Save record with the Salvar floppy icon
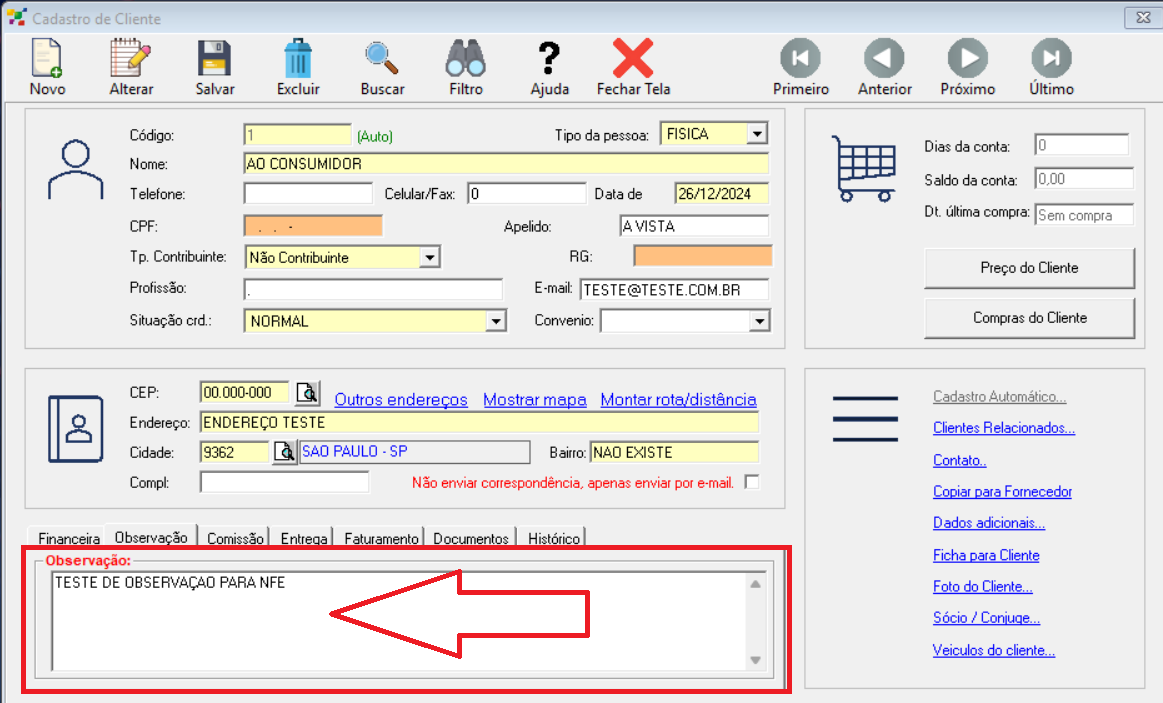This screenshot has width=1163, height=703. click(215, 59)
